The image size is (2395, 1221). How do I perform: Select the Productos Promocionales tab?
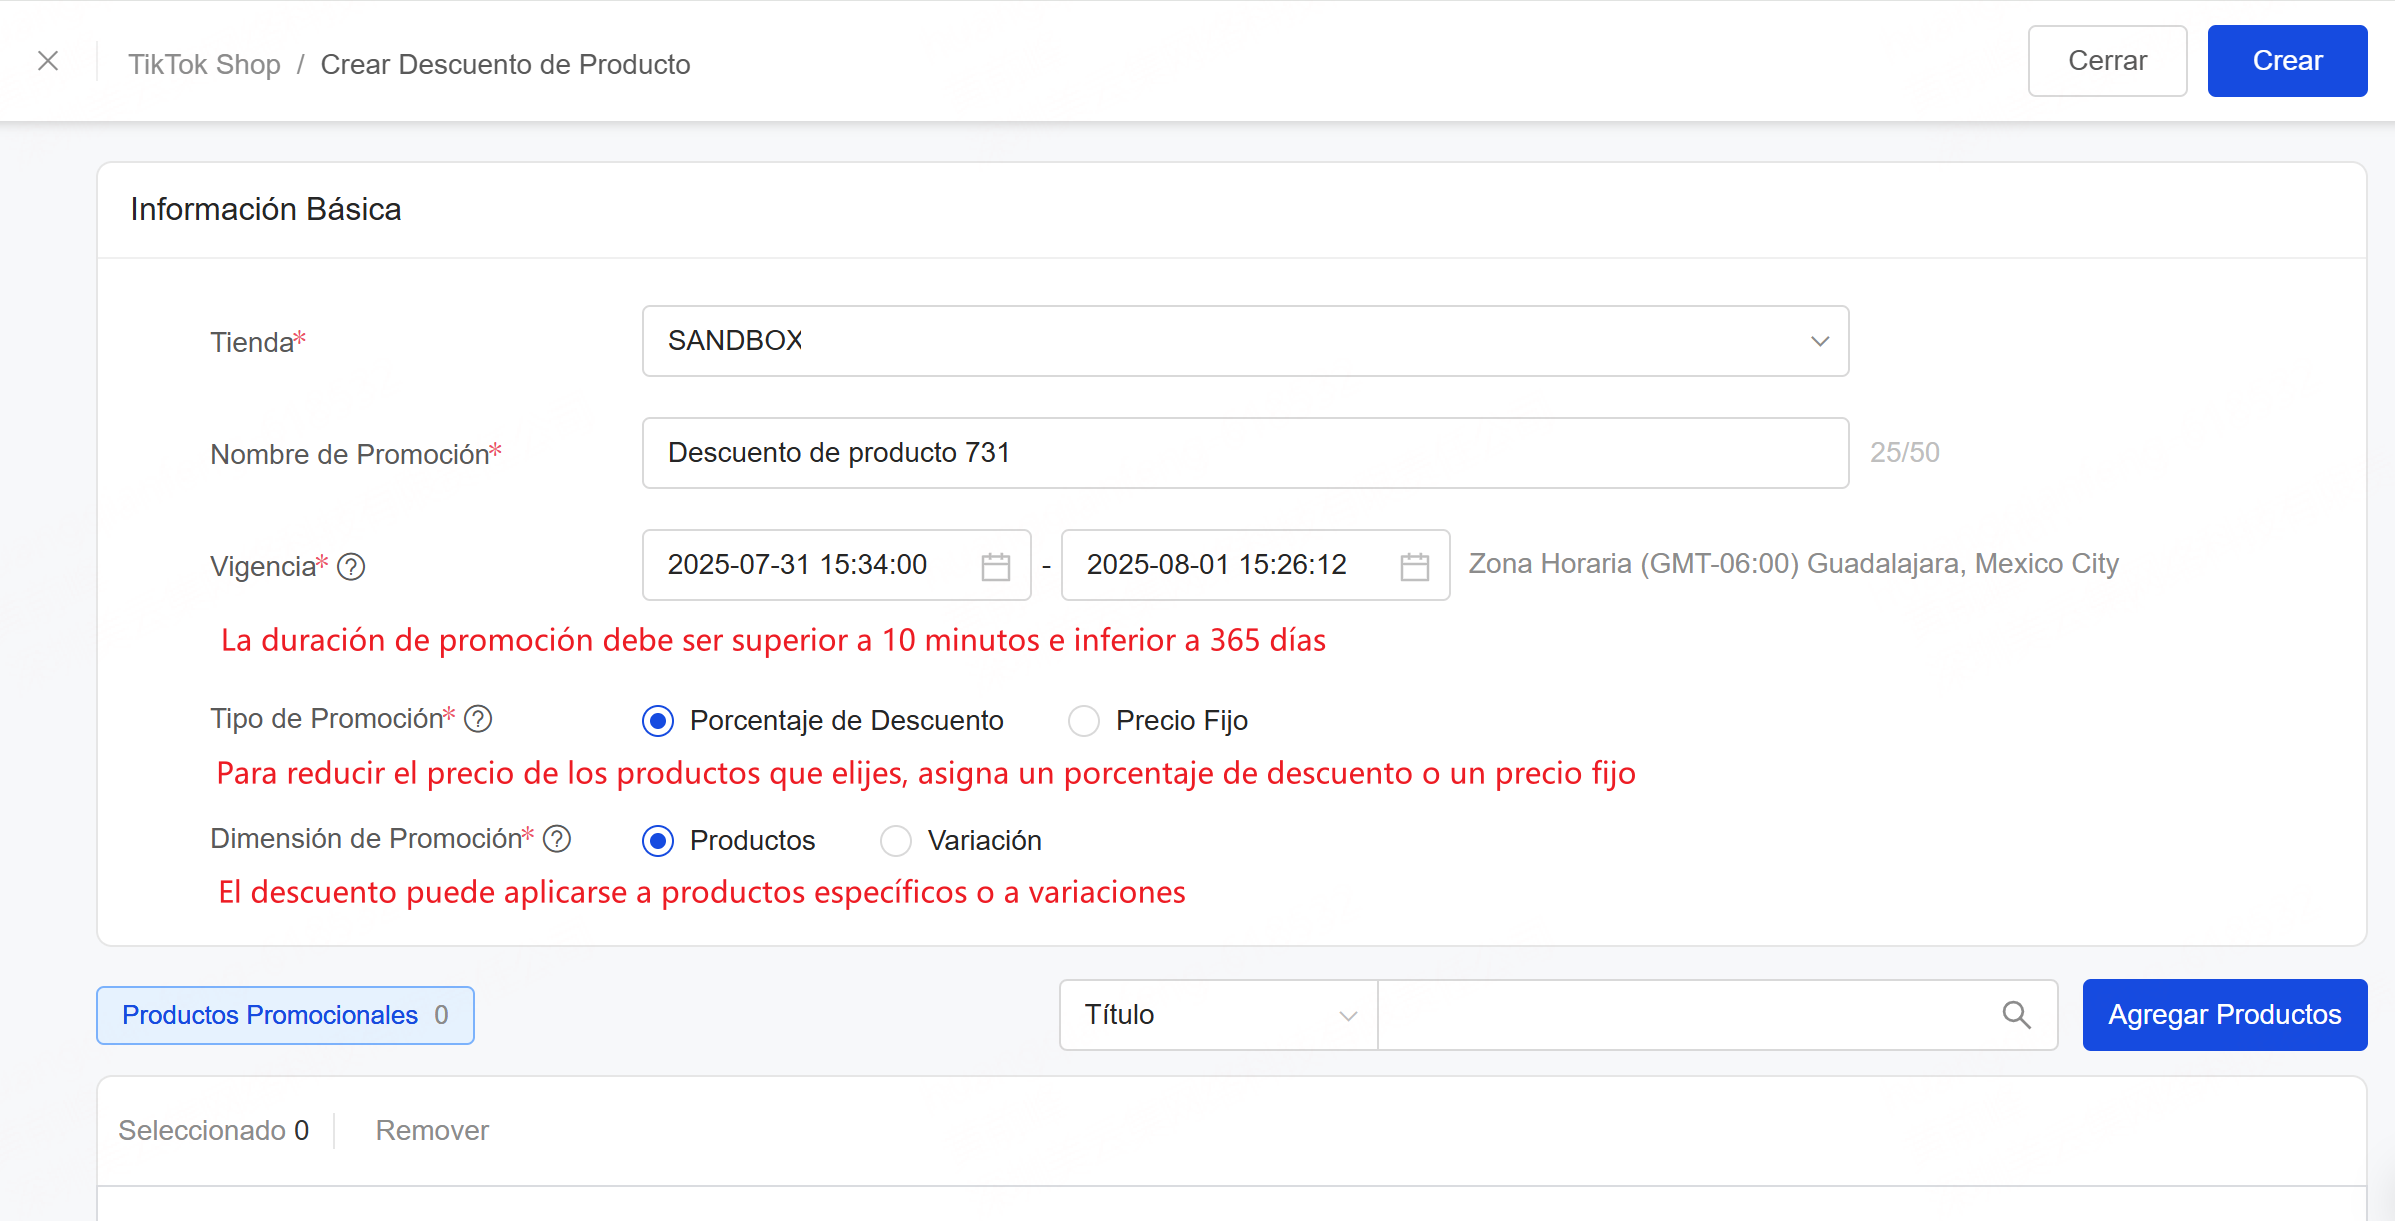pos(285,1015)
